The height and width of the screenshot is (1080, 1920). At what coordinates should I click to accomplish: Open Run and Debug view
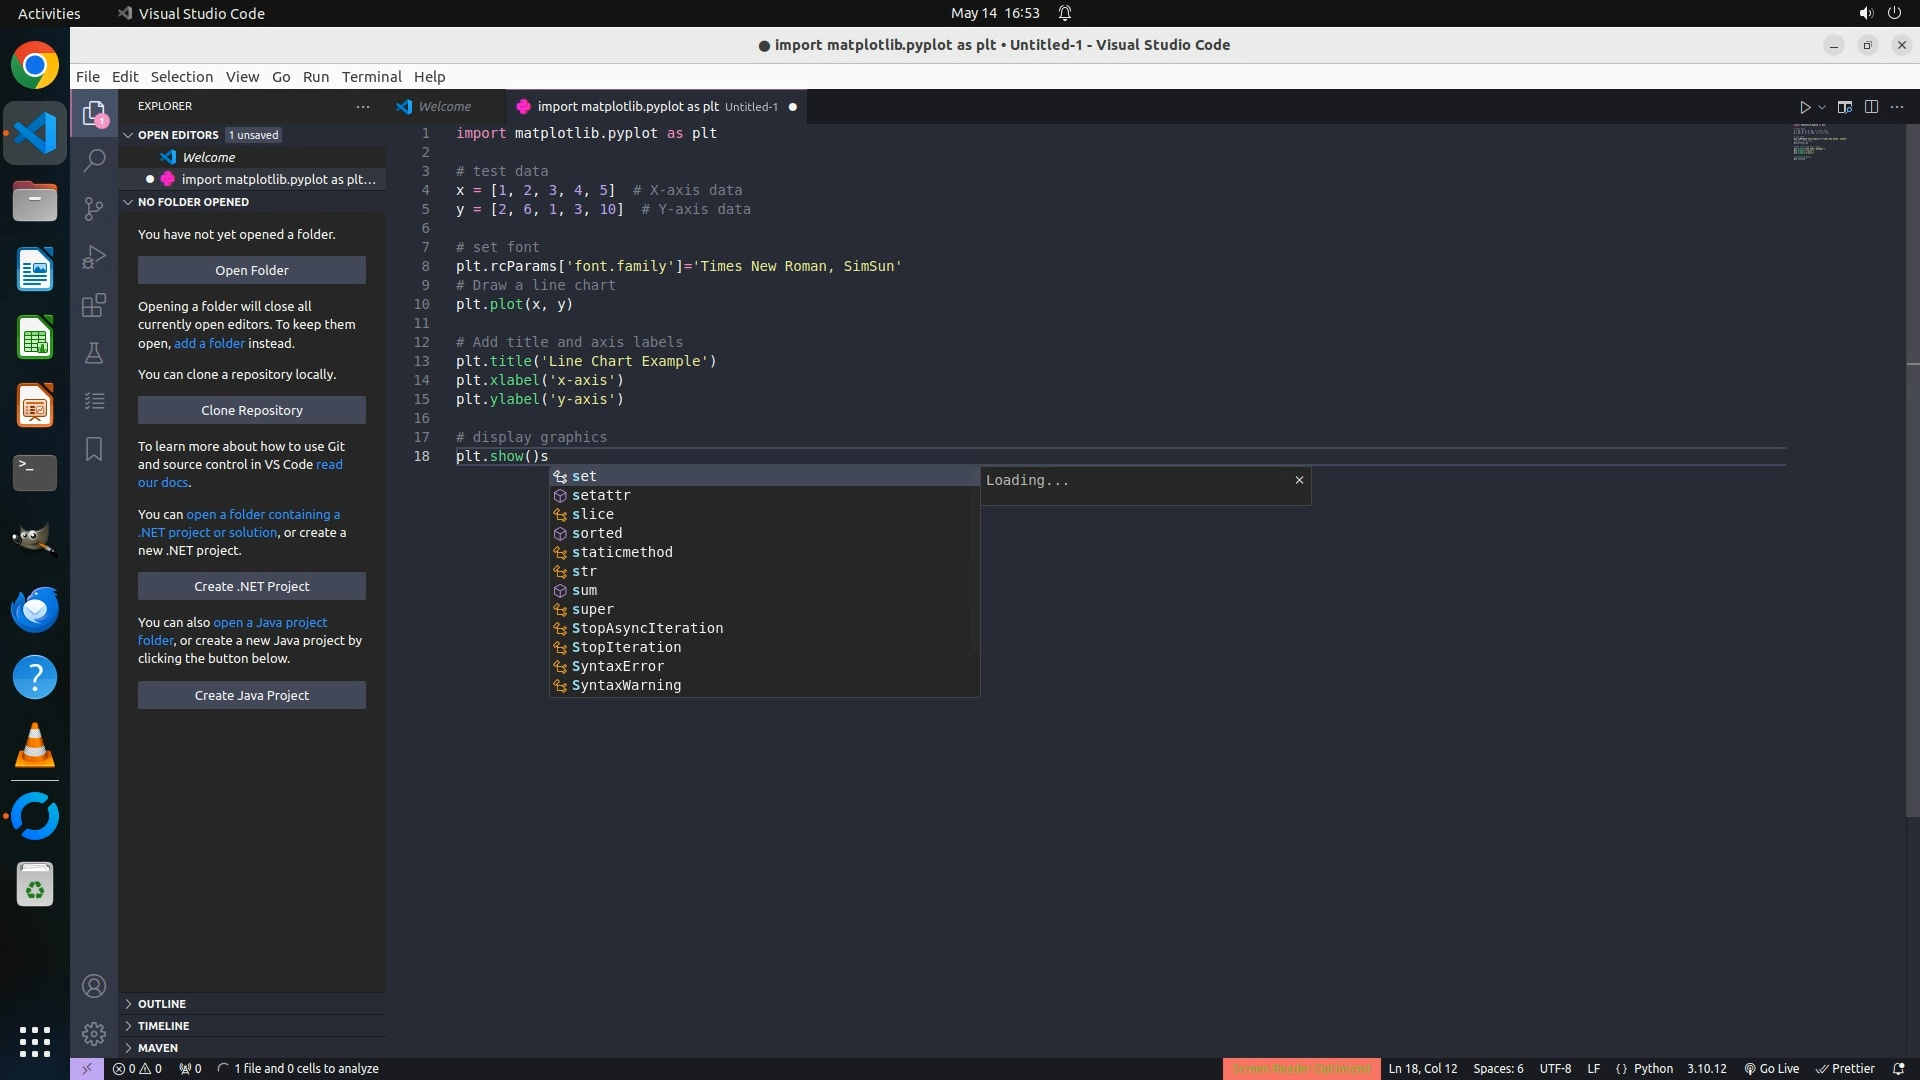pos(94,257)
